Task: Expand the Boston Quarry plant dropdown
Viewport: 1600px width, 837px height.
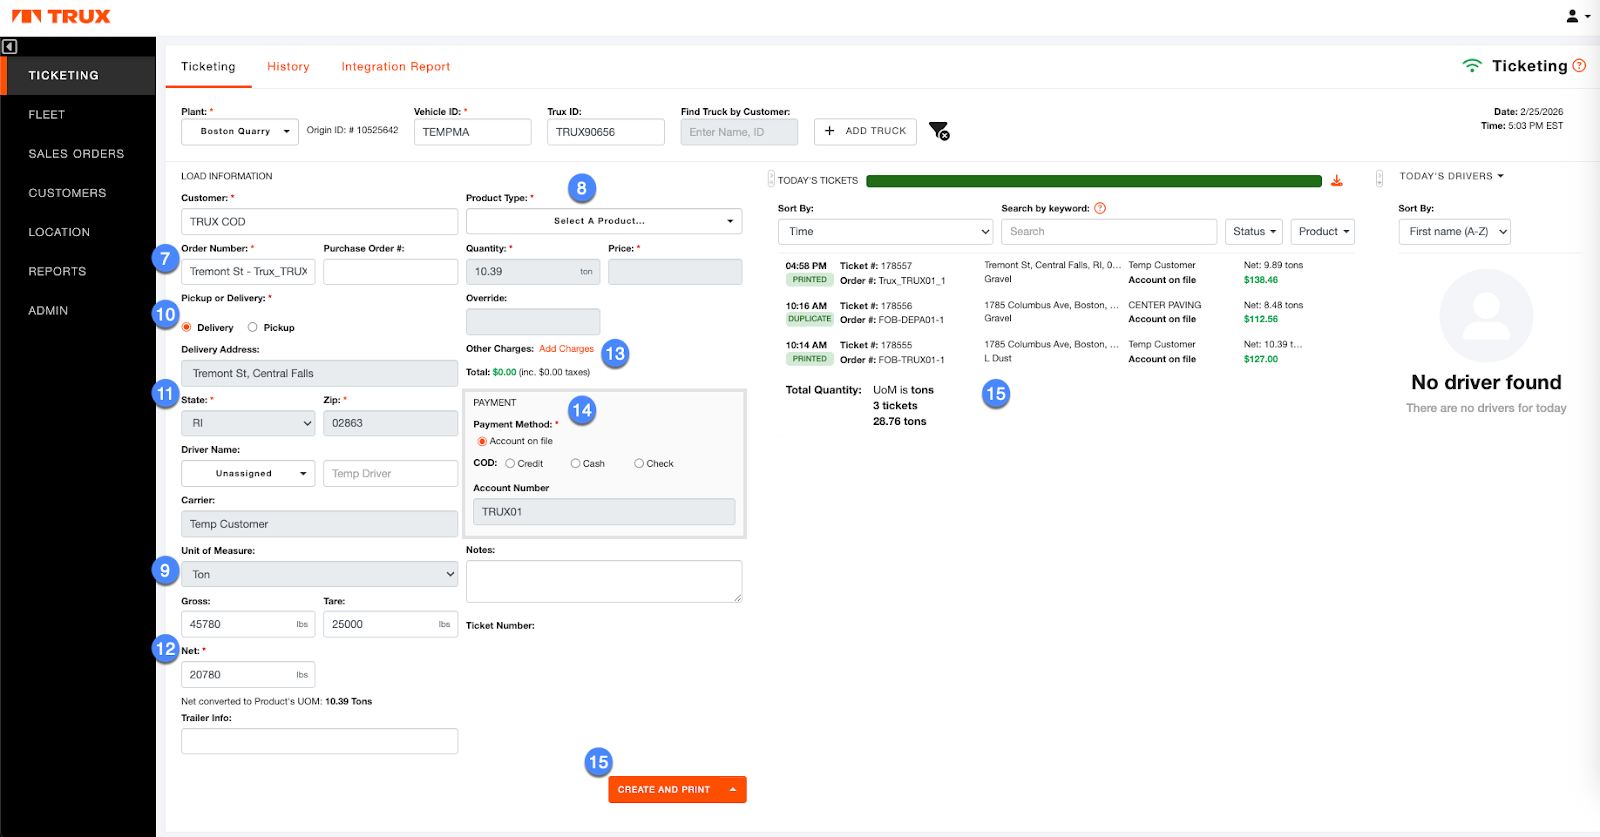Action: [240, 131]
